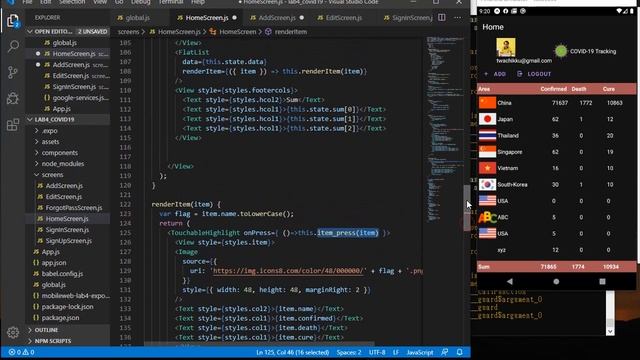
Task: Tap the xyz row in country list
Action: click(x=556, y=250)
